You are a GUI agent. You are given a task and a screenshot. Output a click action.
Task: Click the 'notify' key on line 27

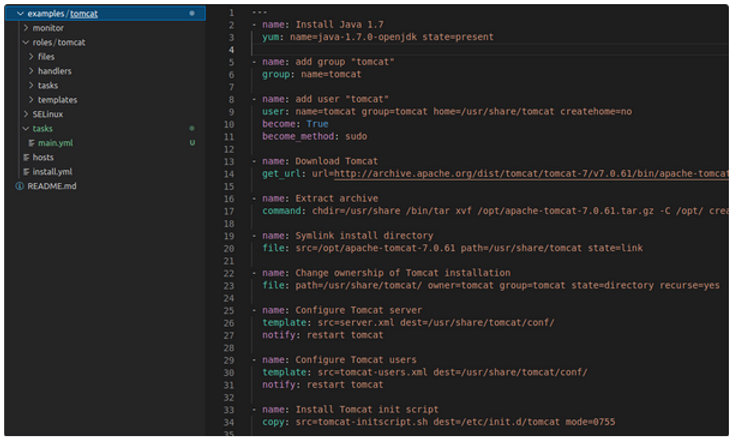(x=279, y=335)
